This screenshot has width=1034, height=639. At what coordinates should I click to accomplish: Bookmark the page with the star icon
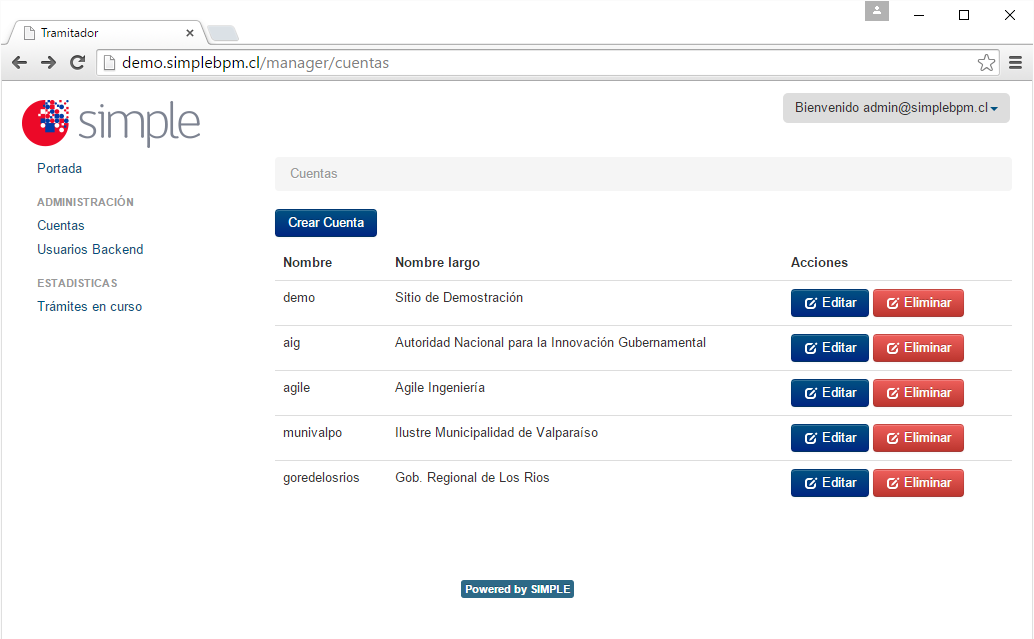coord(986,63)
